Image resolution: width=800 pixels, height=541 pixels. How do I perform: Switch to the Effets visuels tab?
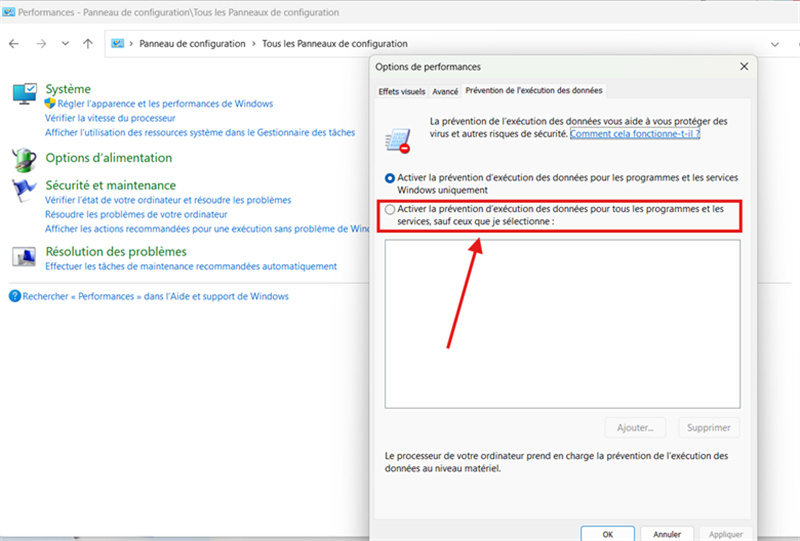[402, 91]
